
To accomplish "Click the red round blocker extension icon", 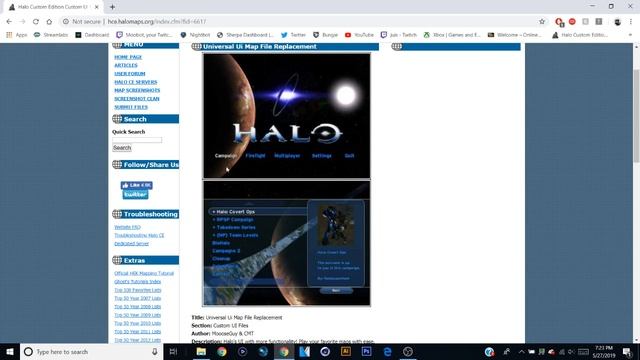I will pyautogui.click(x=572, y=22).
